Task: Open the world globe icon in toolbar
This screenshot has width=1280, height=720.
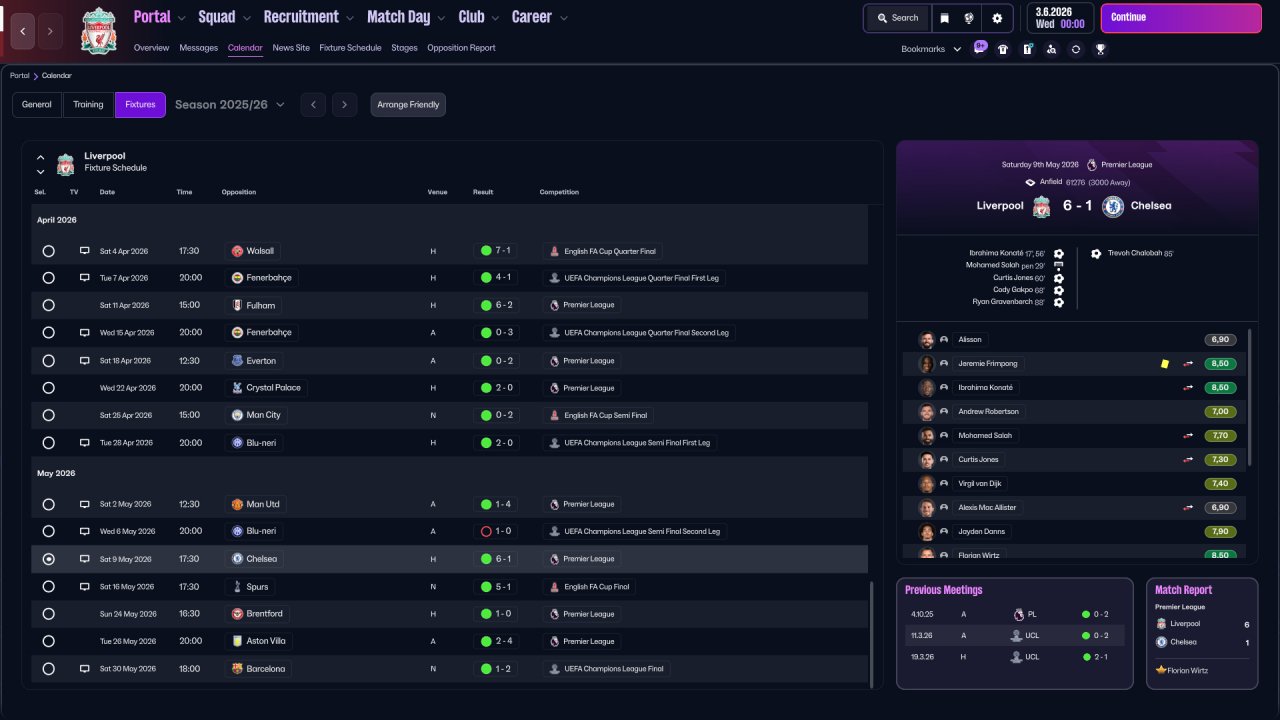Action: (969, 18)
